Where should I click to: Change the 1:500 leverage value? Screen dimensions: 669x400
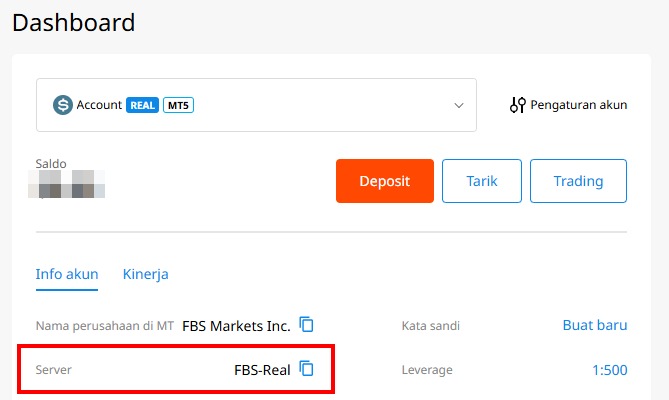tap(610, 370)
